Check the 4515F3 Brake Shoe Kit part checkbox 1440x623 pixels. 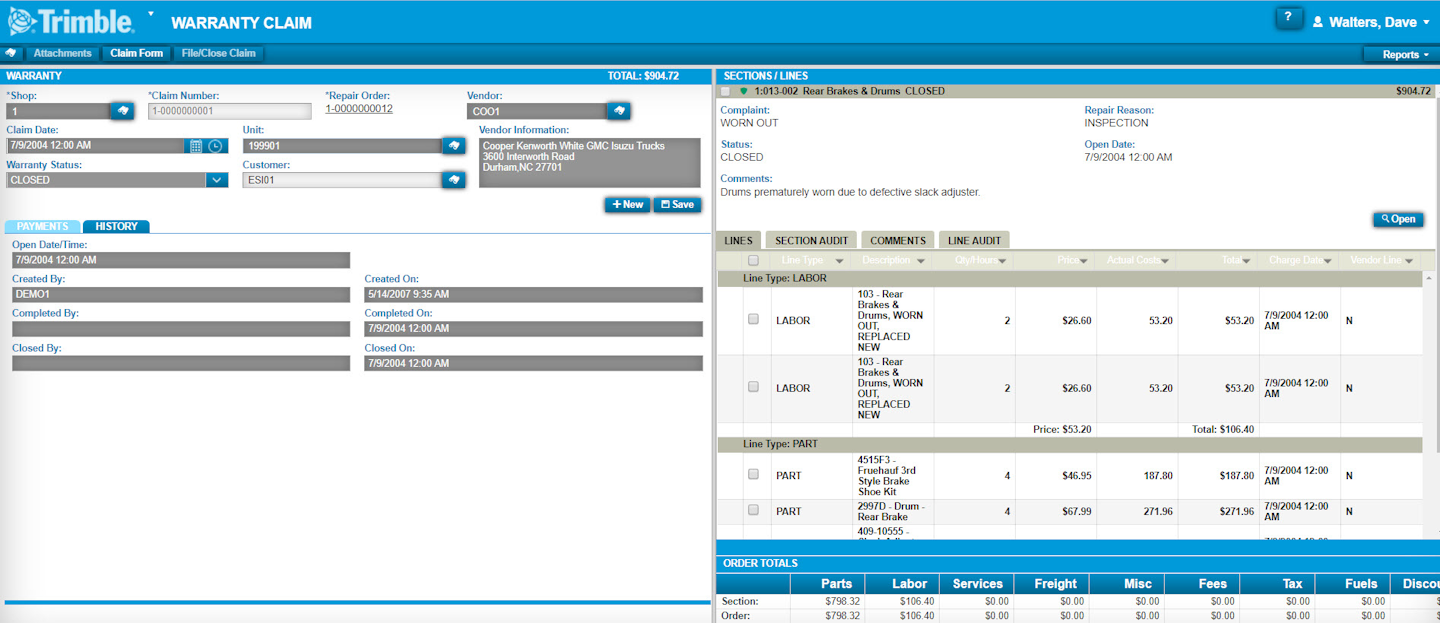pos(753,473)
